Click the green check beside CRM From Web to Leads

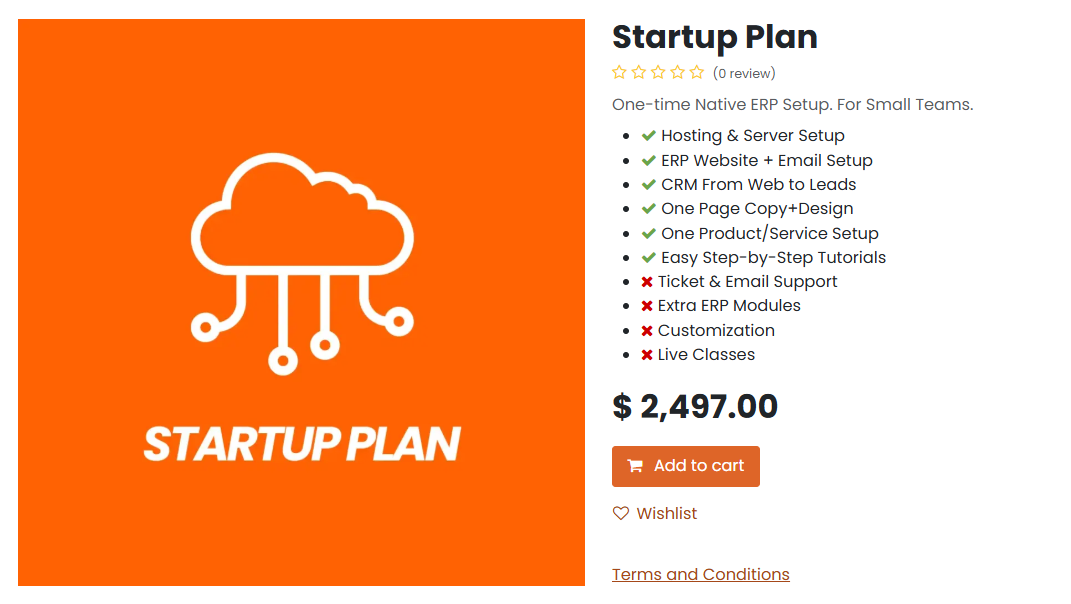point(649,184)
